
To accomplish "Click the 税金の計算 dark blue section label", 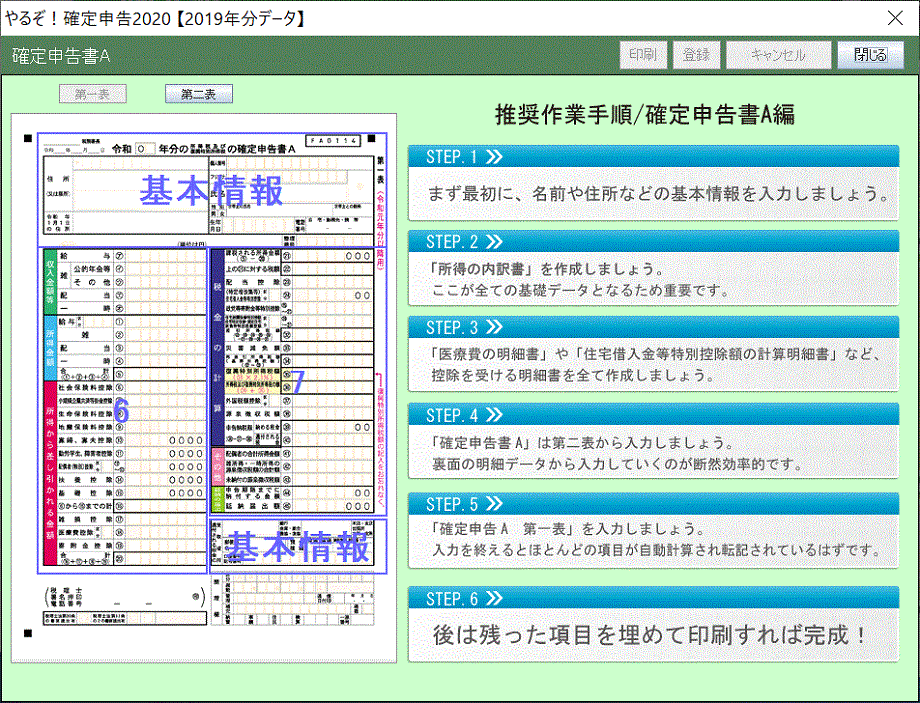I will coord(218,347).
